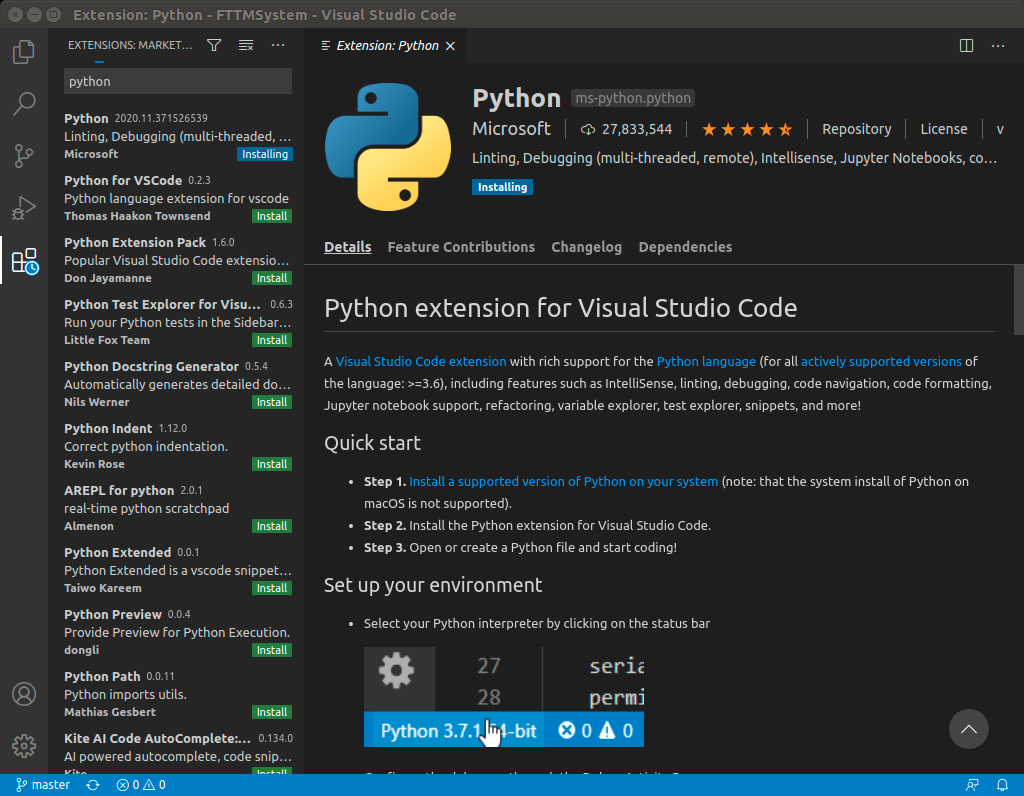Screen dimensions: 1024x796
Task: Focus the python search input field
Action: point(178,82)
